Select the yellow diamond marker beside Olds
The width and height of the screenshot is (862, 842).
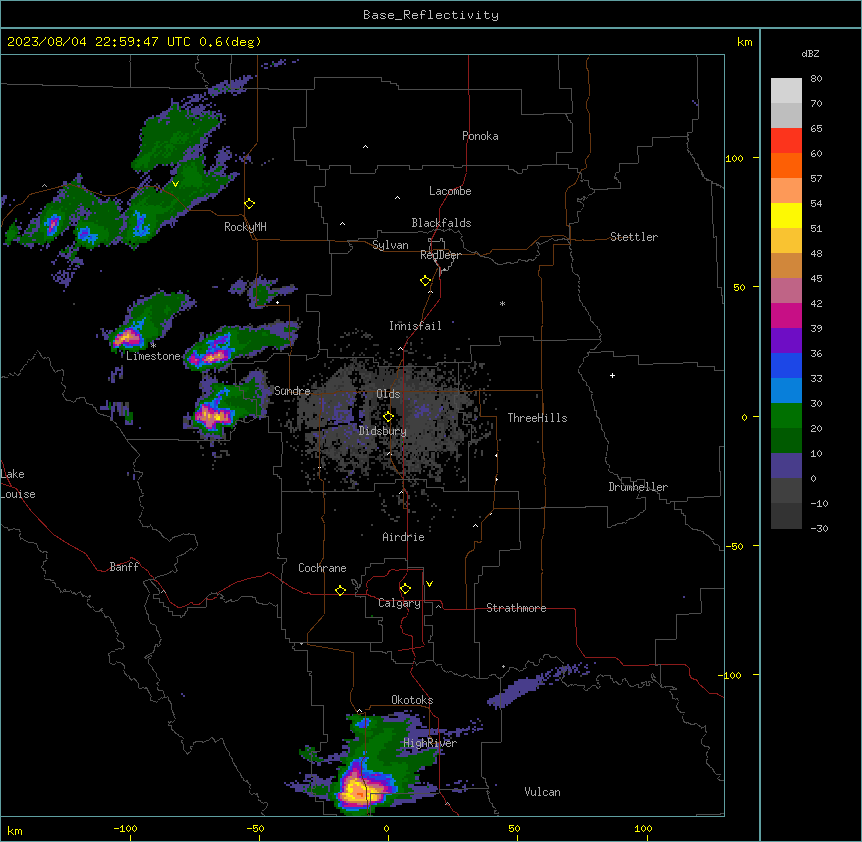point(389,417)
